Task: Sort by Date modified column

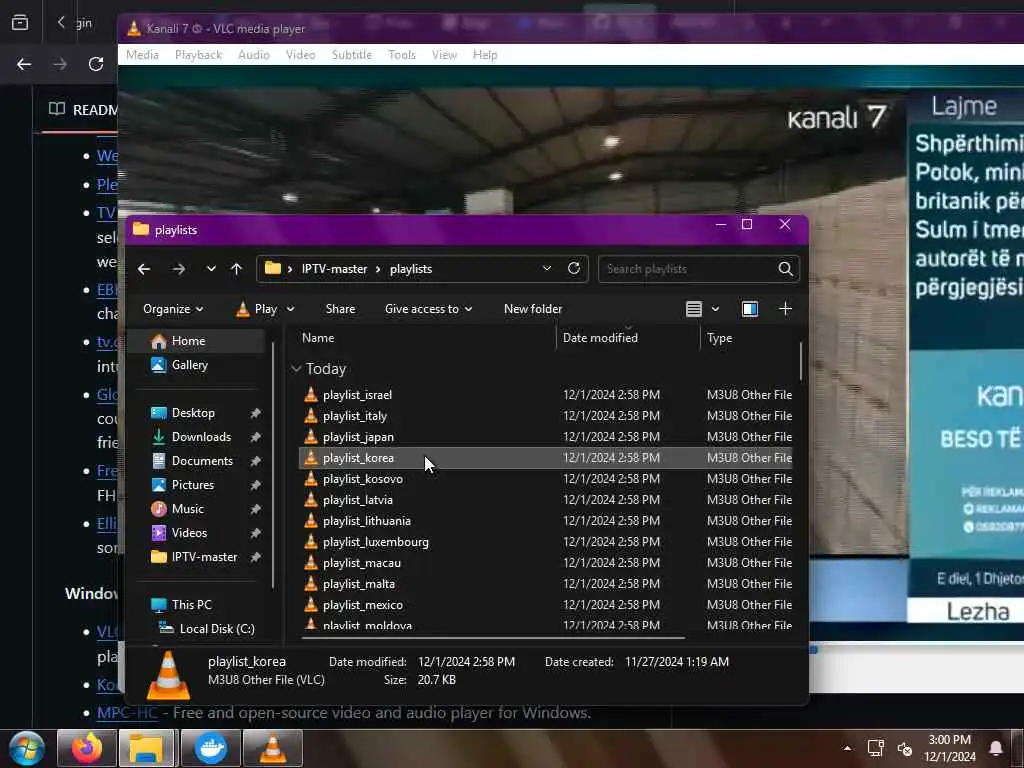Action: (x=600, y=338)
